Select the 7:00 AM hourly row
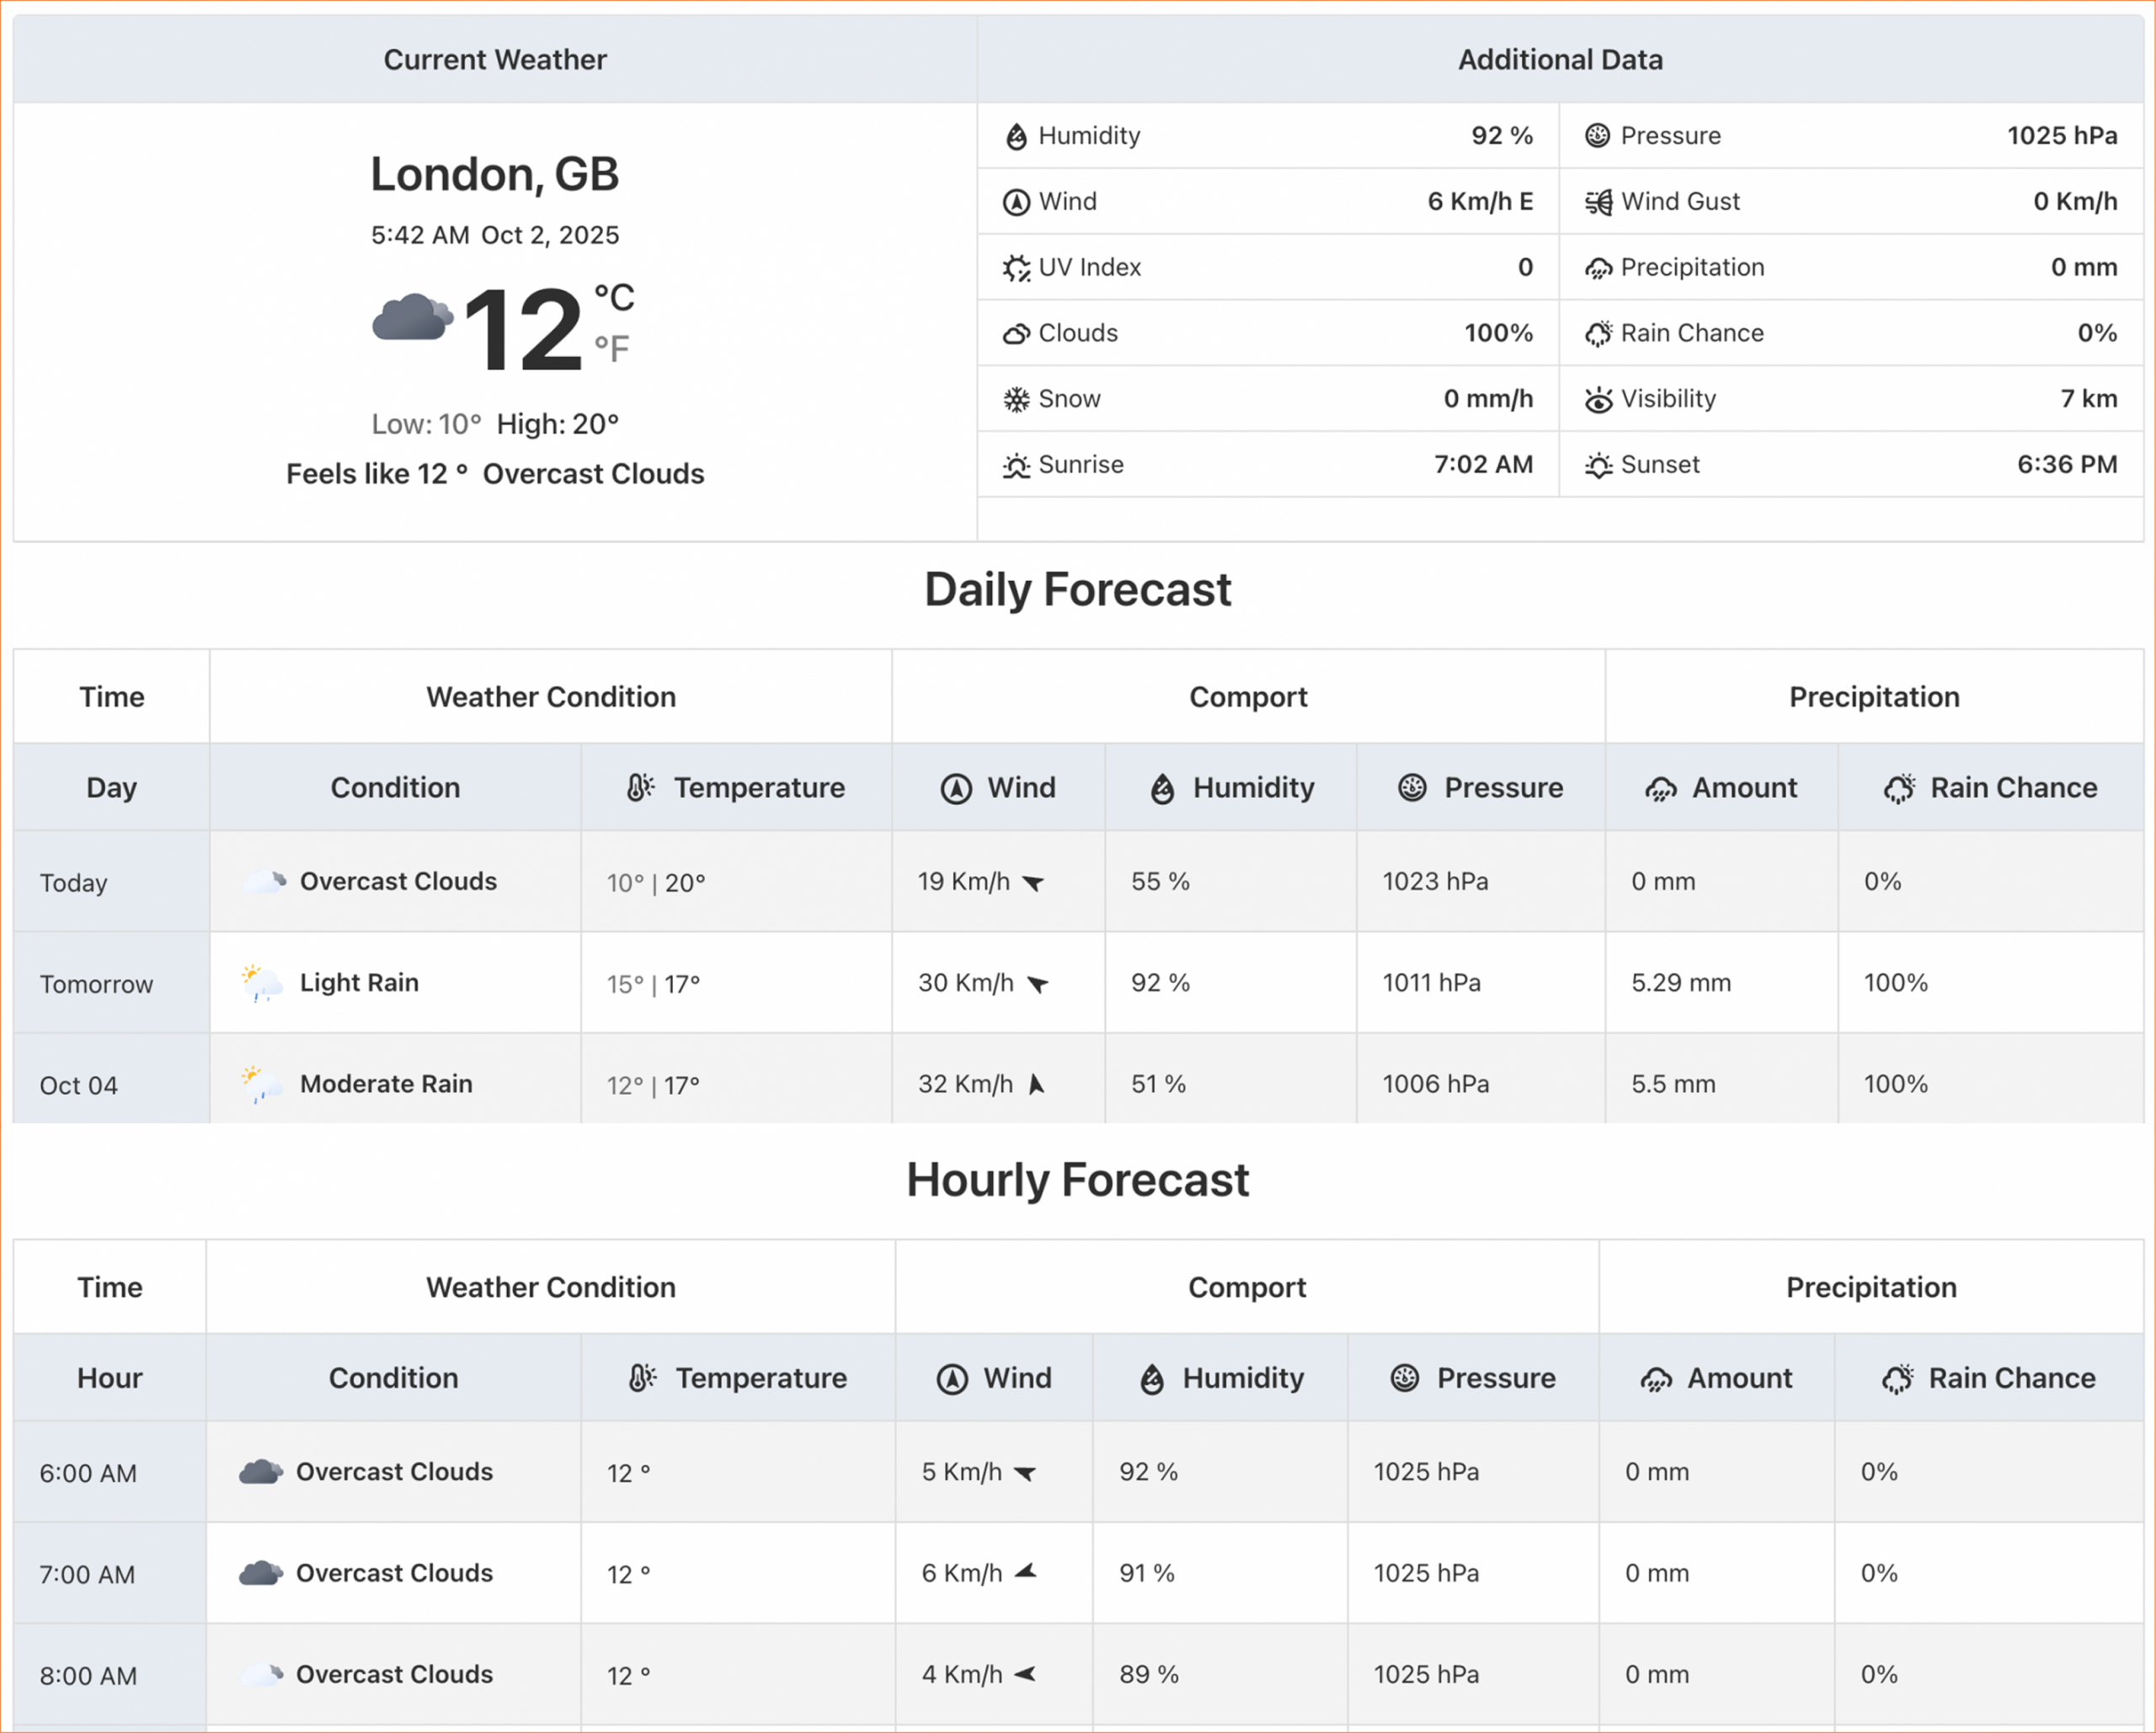 point(87,1575)
